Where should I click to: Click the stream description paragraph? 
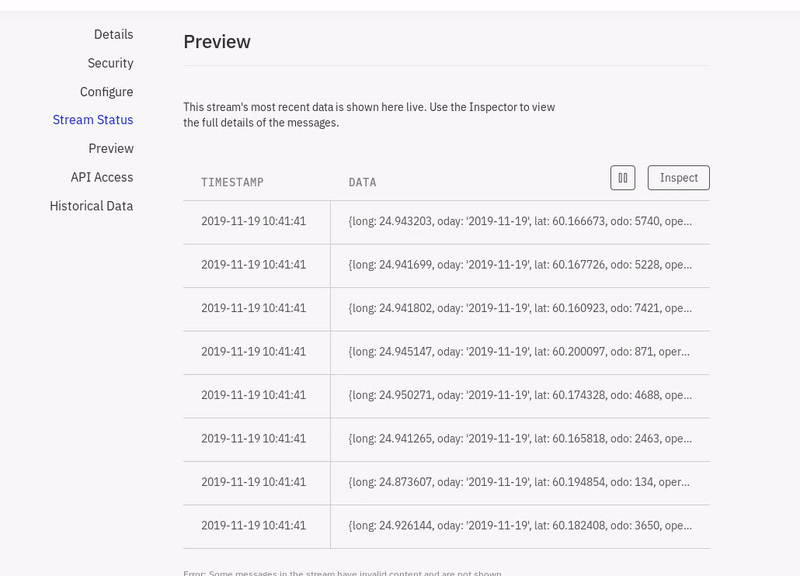click(369, 115)
